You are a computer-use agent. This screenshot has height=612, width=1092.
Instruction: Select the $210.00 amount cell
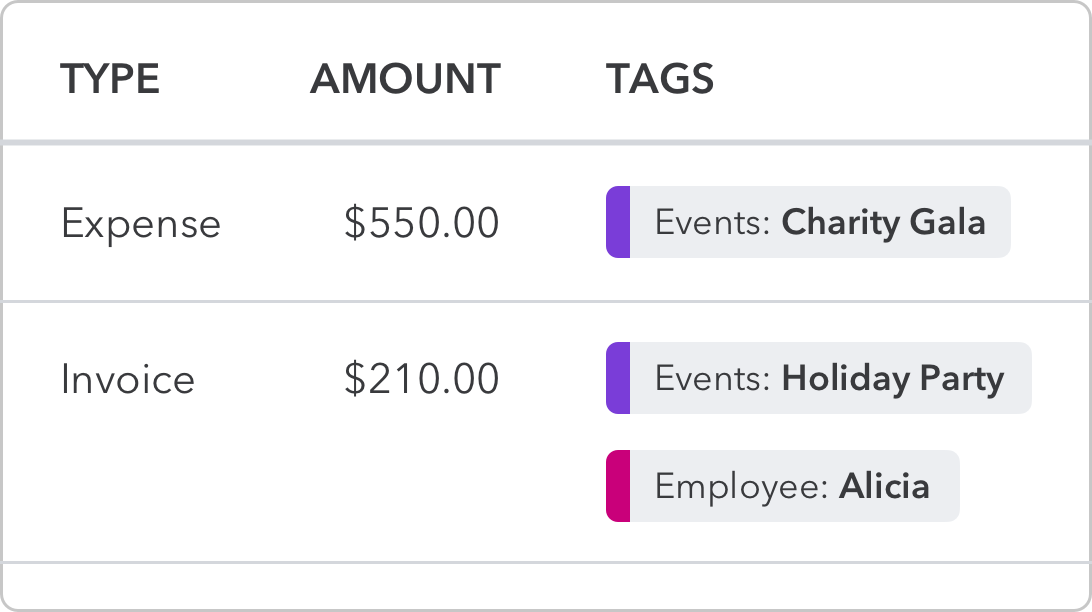[421, 379]
